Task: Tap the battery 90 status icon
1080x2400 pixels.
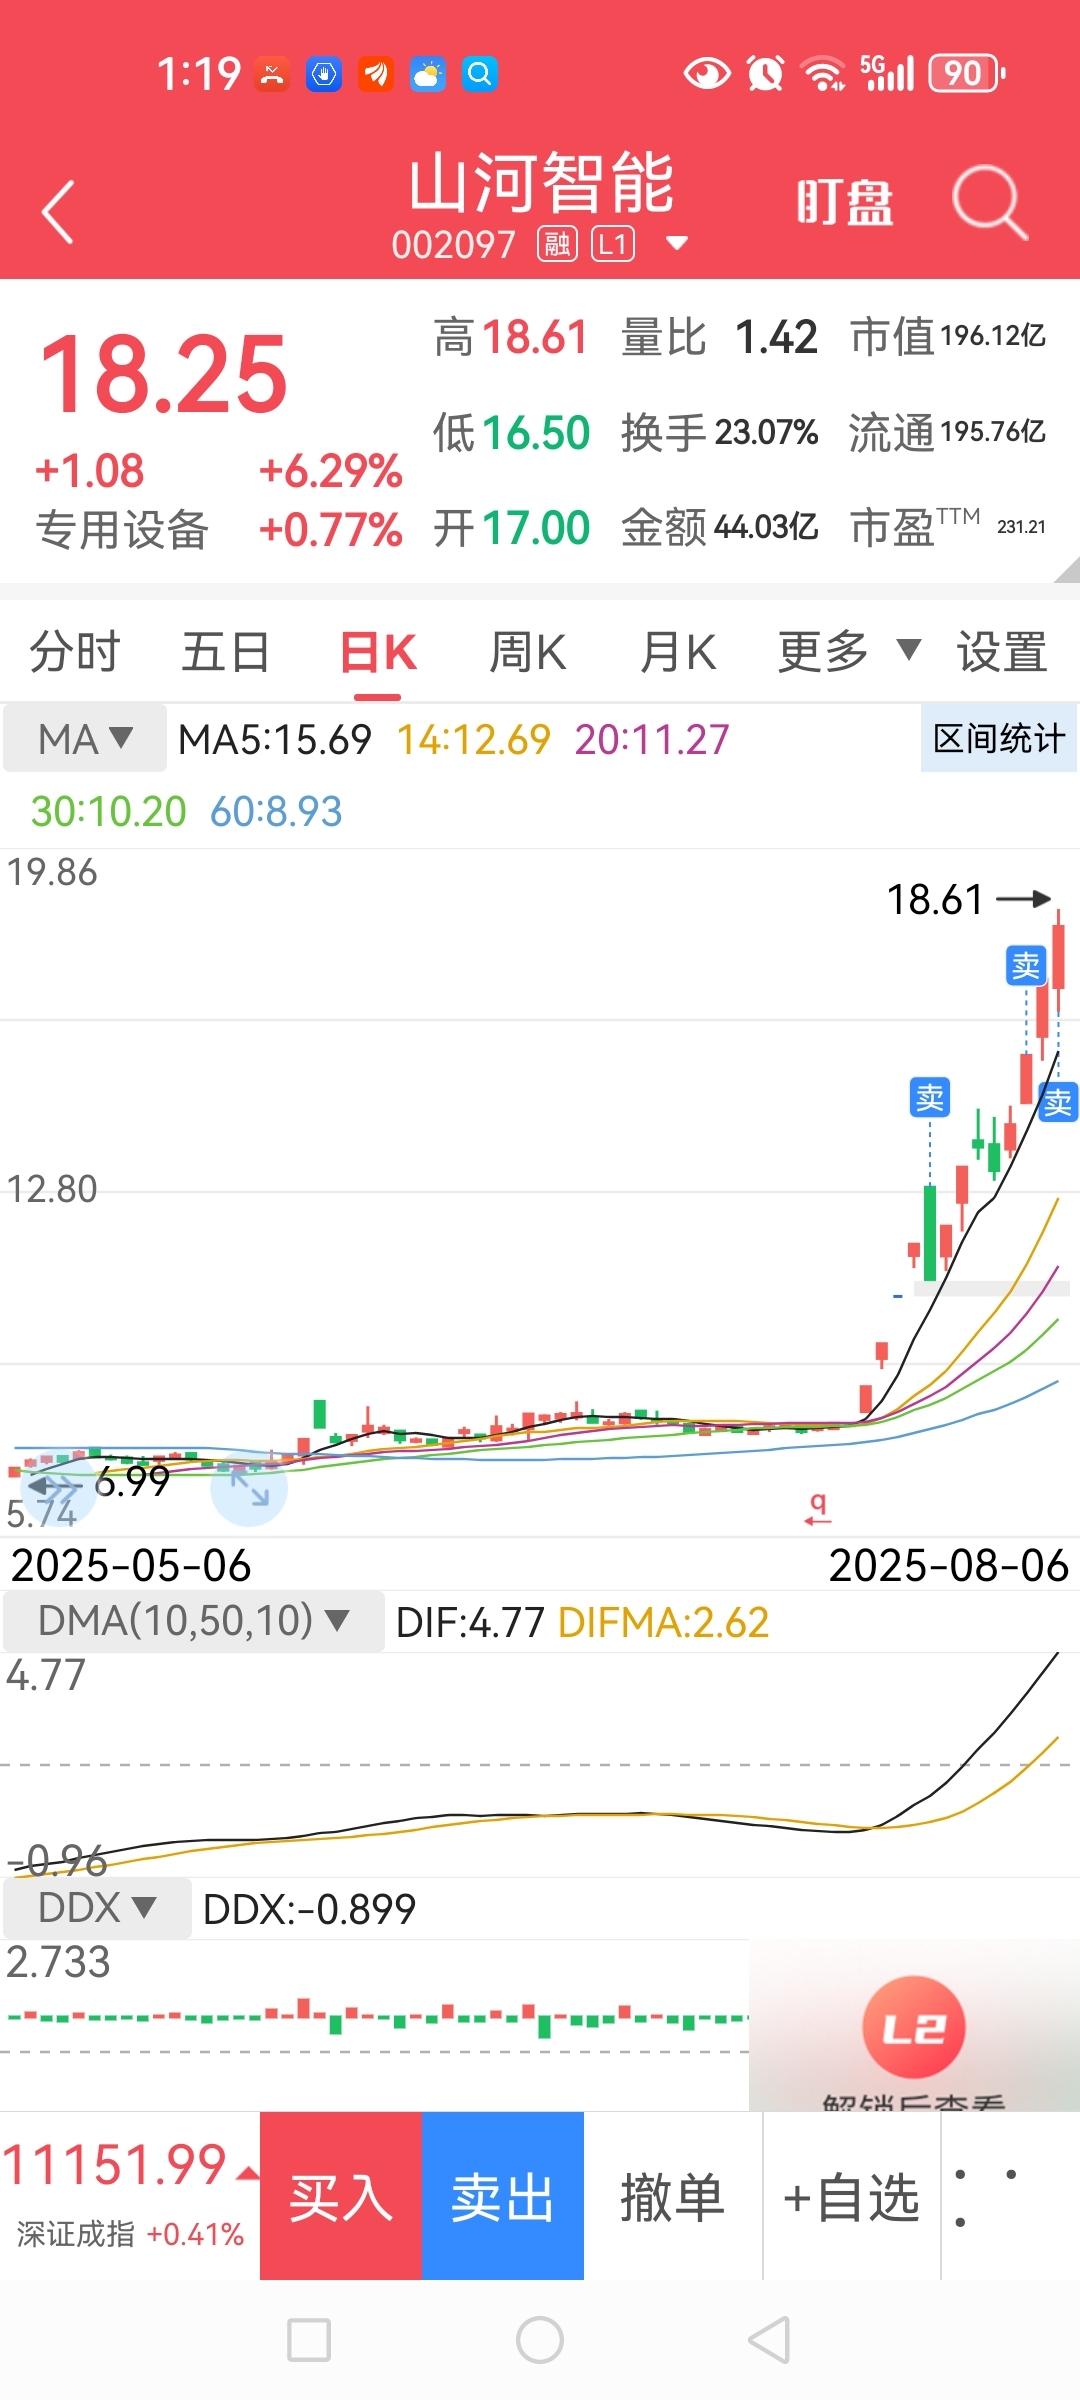Action: 966,73
